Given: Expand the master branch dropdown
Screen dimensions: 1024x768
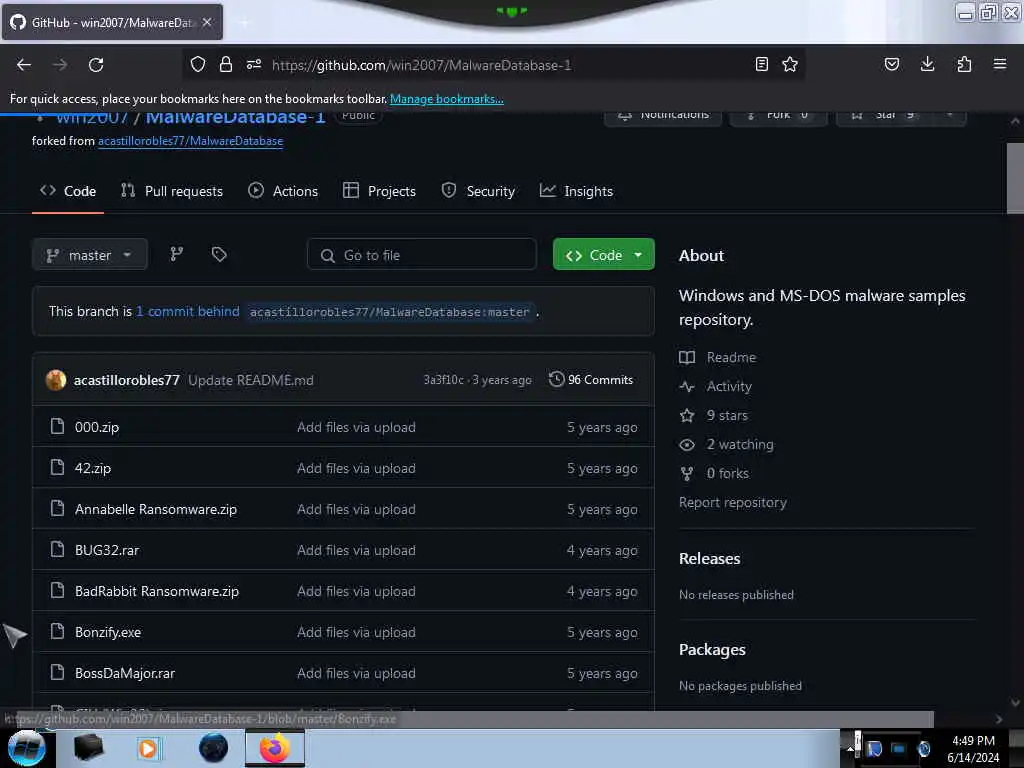Looking at the screenshot, I should (x=89, y=255).
